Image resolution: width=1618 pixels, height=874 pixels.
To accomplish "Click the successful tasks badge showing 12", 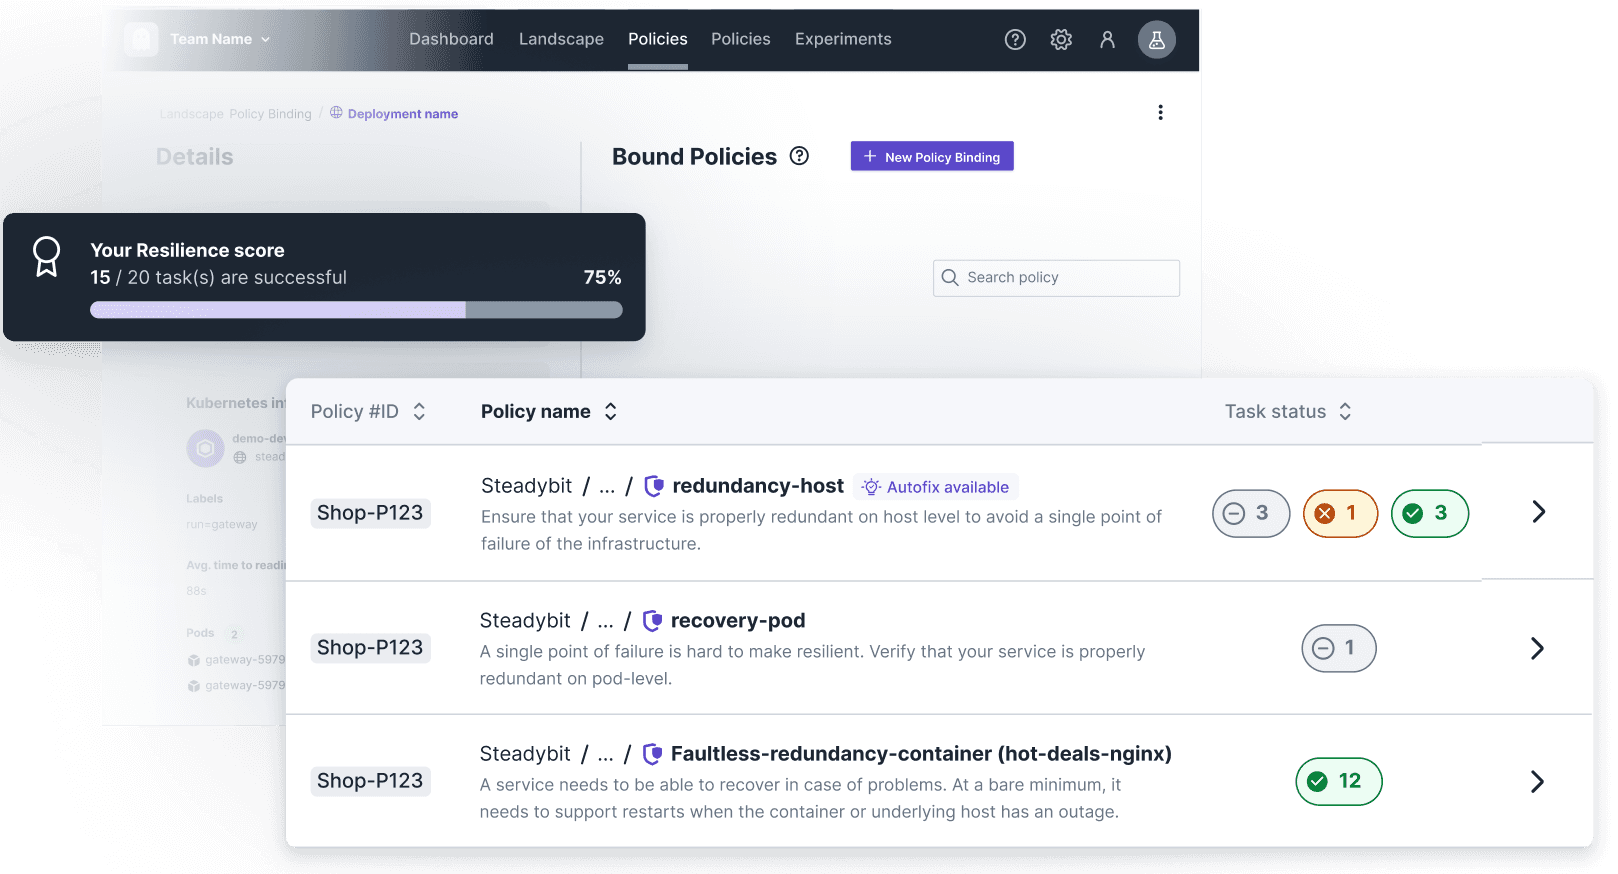I will [x=1339, y=781].
